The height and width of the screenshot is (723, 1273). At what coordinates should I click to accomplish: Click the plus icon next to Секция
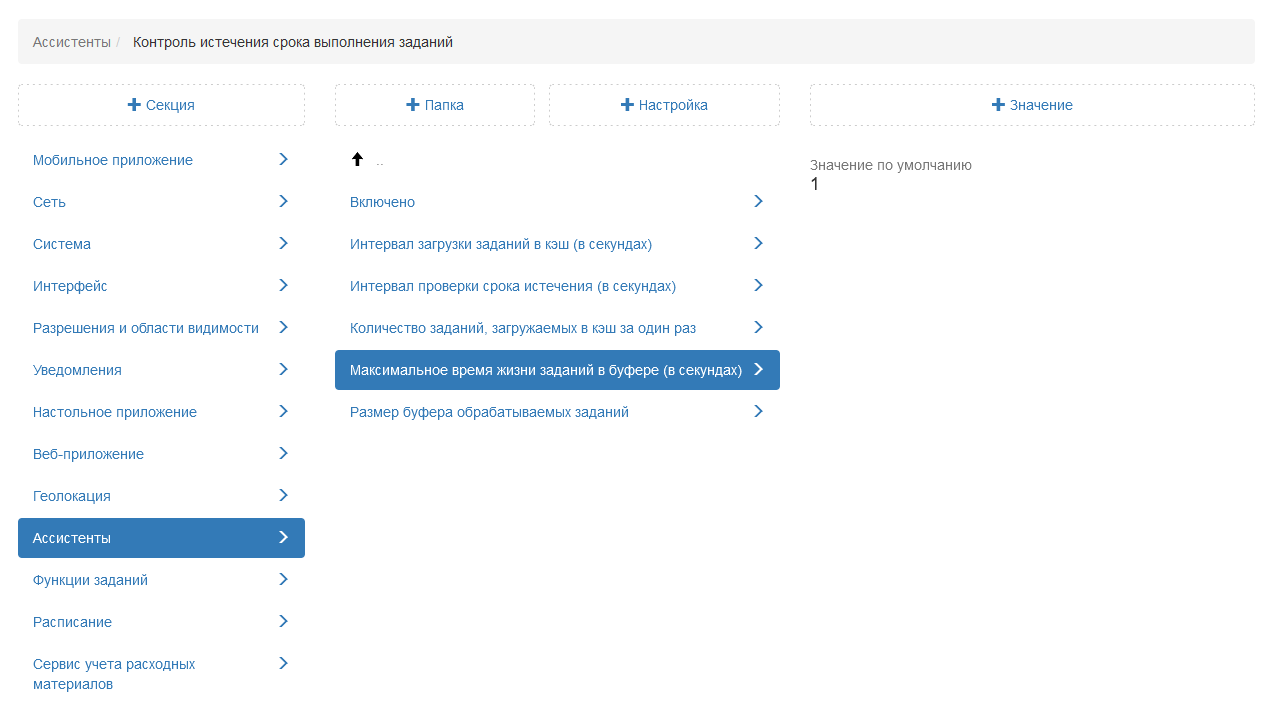pos(134,105)
